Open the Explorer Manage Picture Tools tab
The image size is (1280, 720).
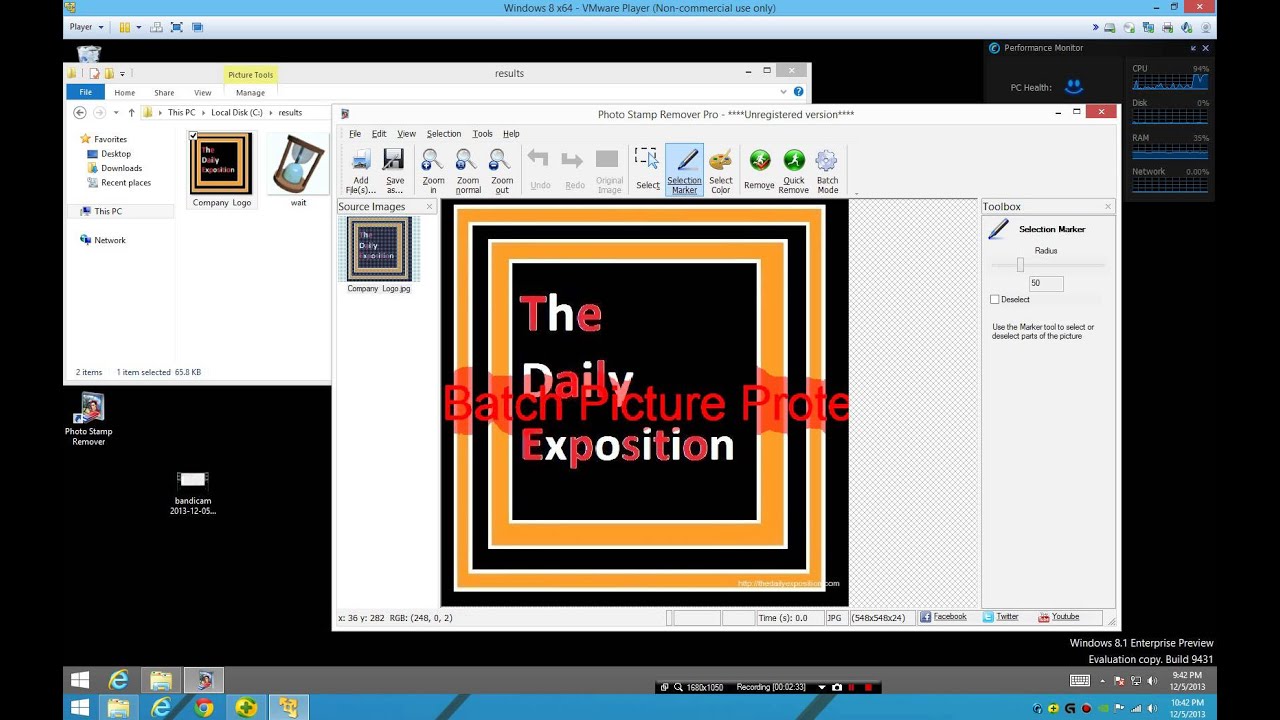[x=250, y=92]
